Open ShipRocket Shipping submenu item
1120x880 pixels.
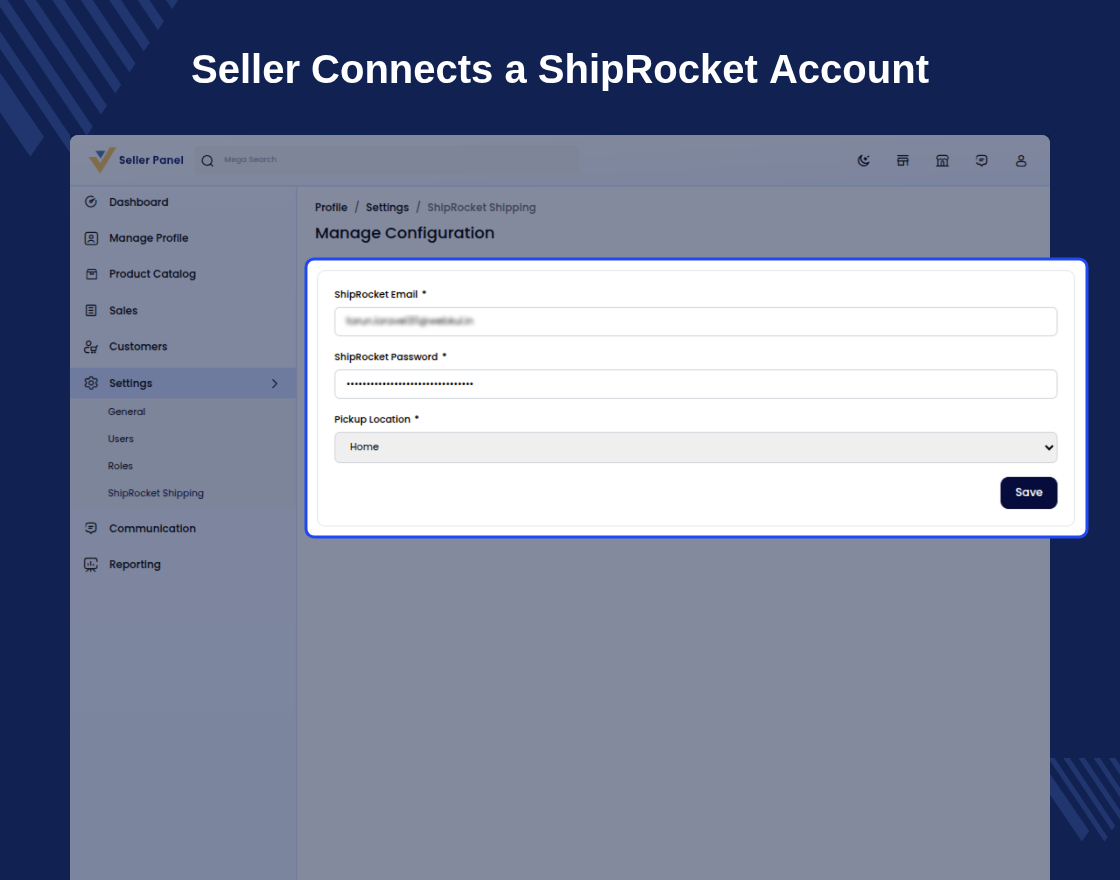coord(156,493)
